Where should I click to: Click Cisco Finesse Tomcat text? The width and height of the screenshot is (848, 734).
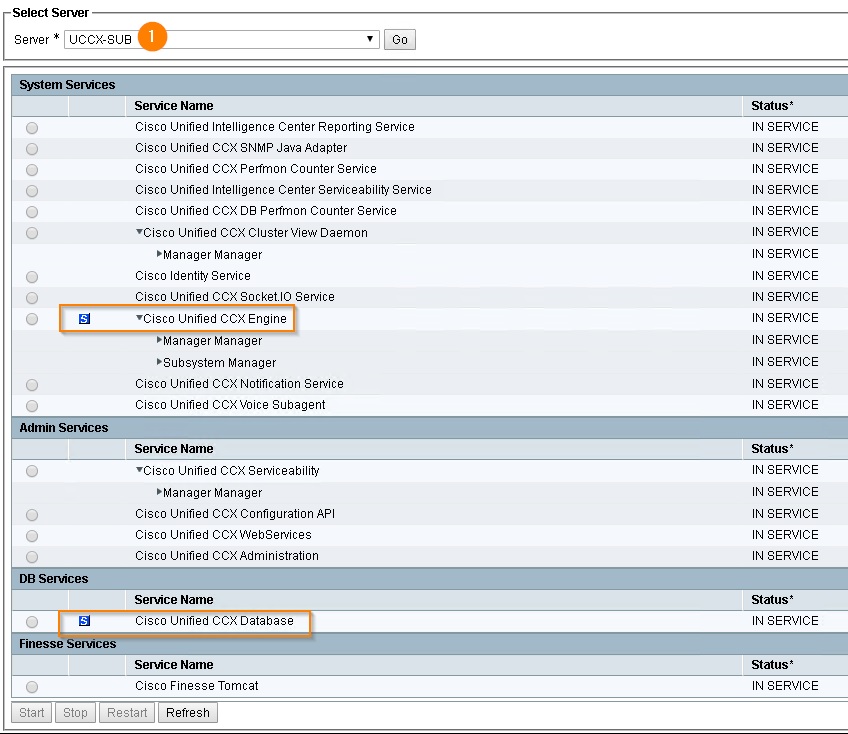click(x=197, y=685)
